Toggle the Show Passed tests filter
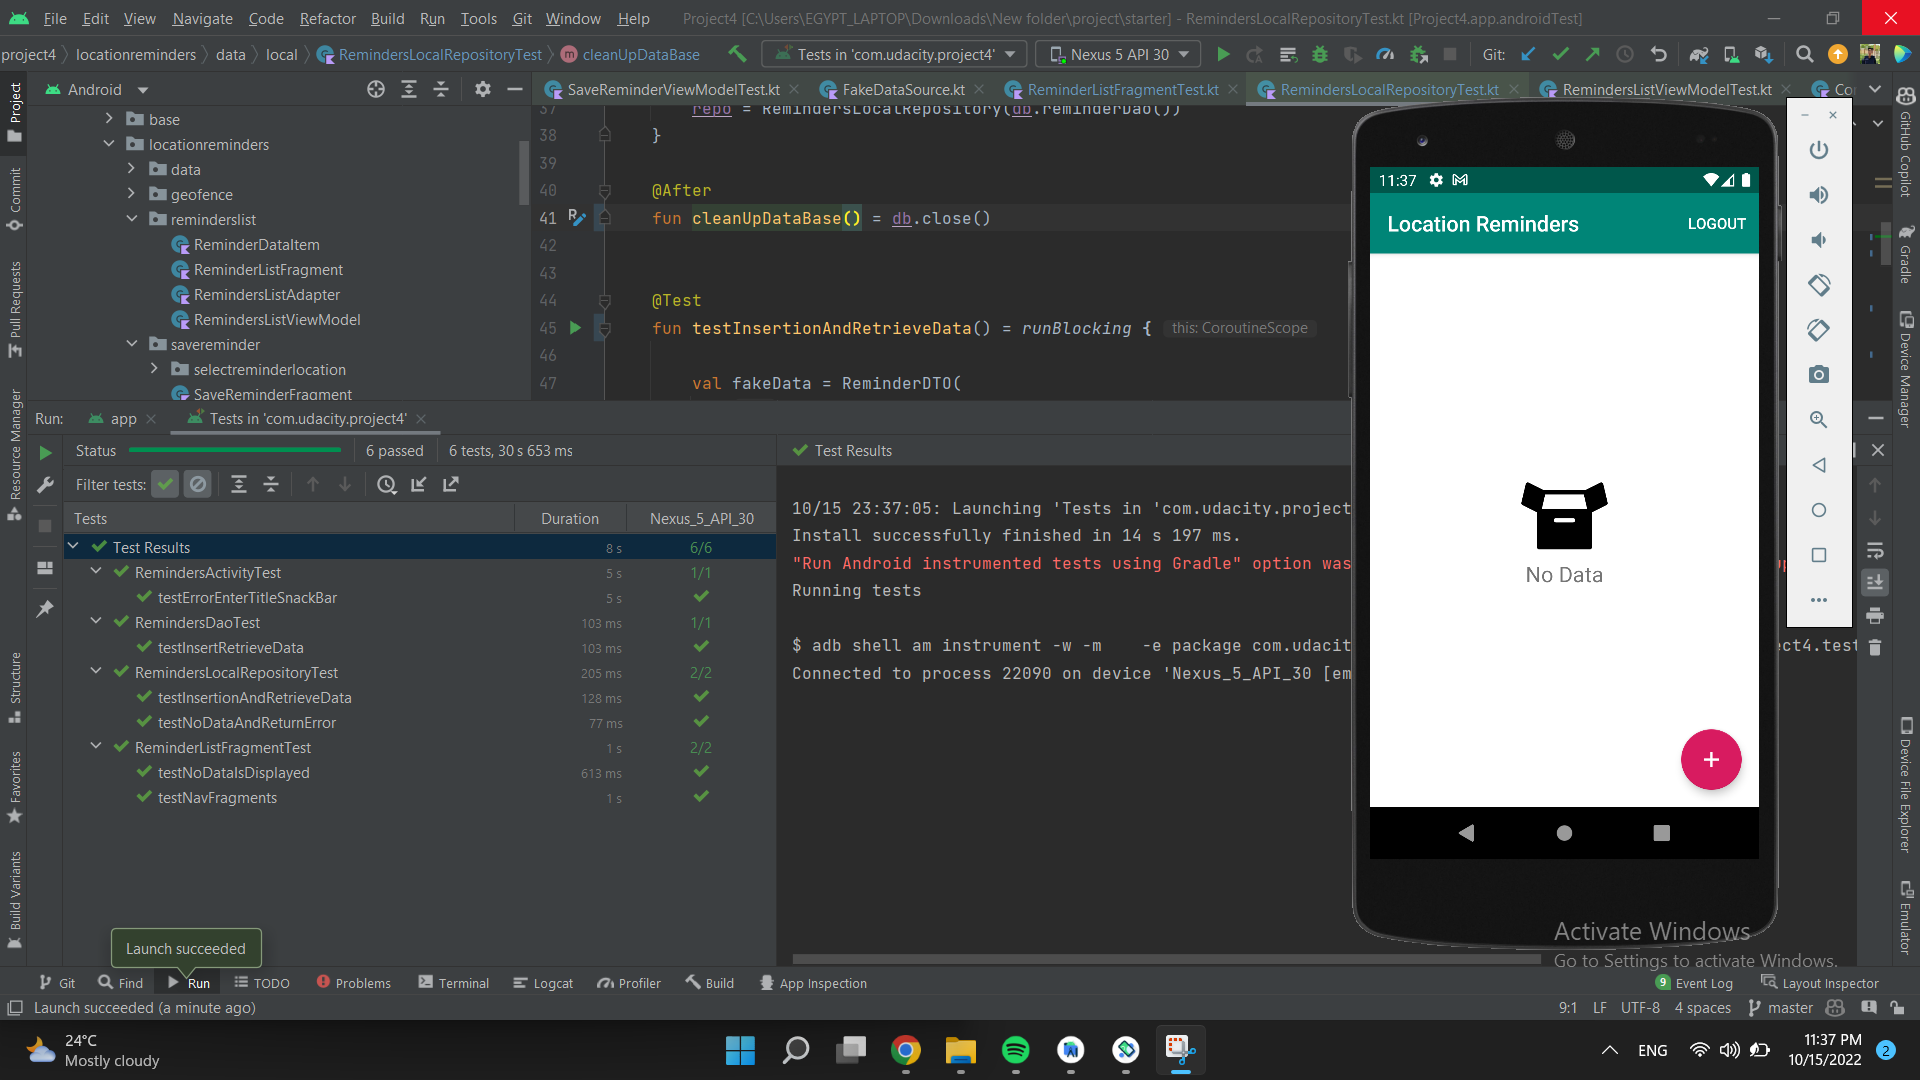Image resolution: width=1920 pixels, height=1080 pixels. (x=165, y=484)
